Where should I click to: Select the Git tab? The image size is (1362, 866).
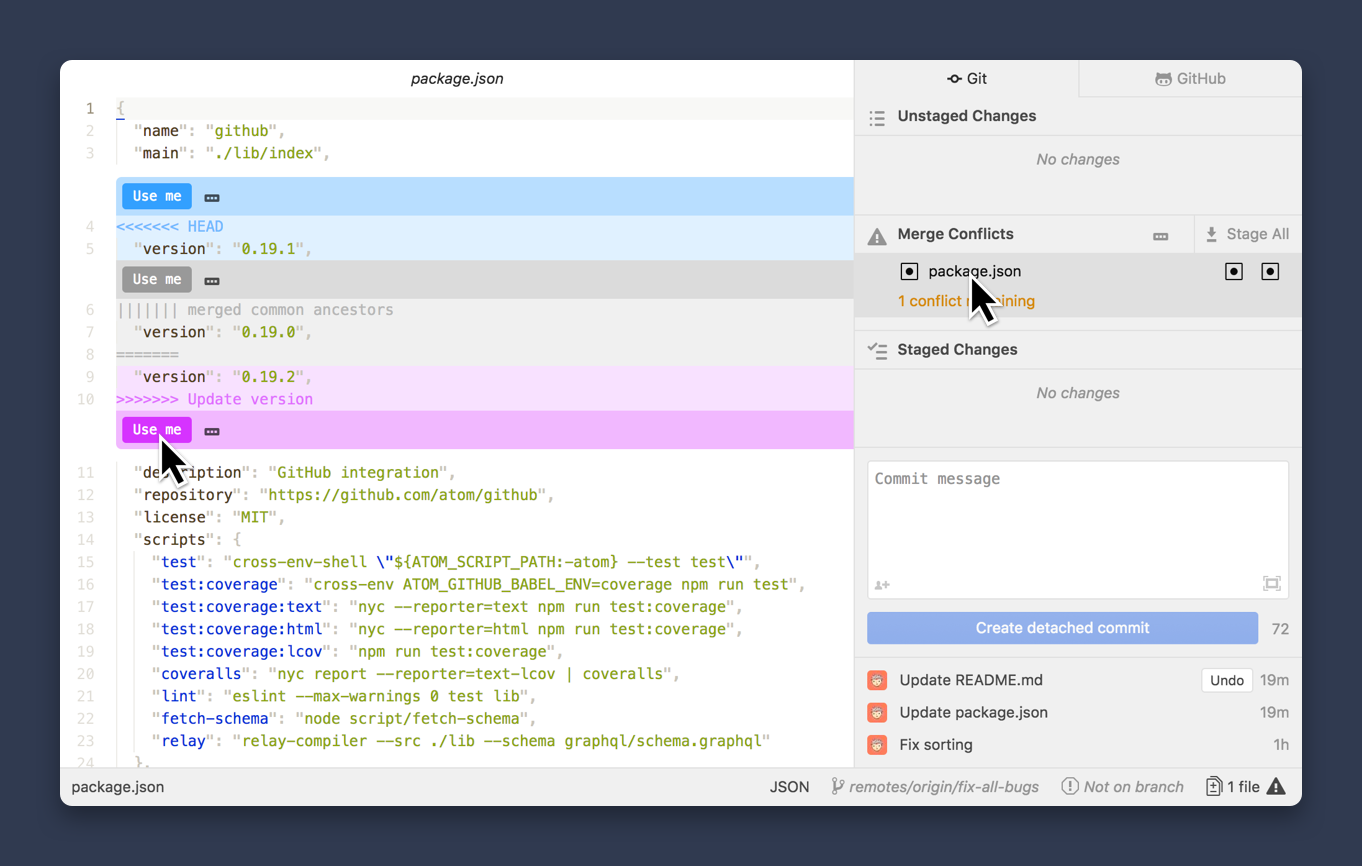(967, 79)
